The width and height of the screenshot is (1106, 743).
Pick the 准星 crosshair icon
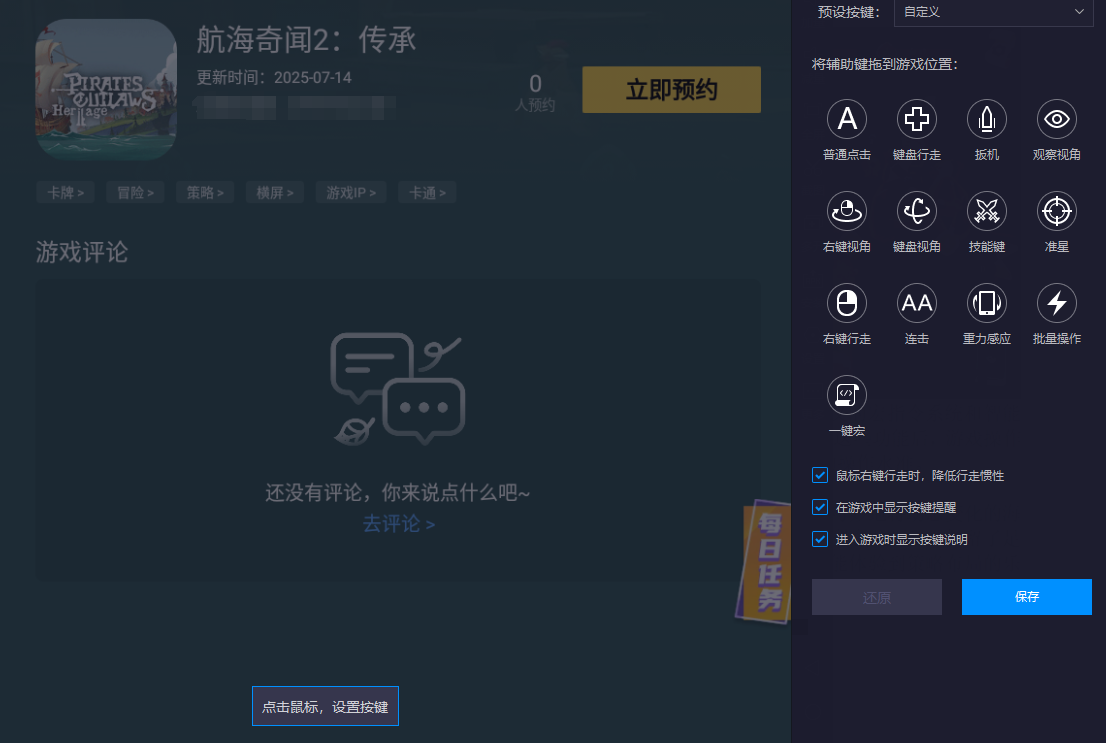point(1056,210)
